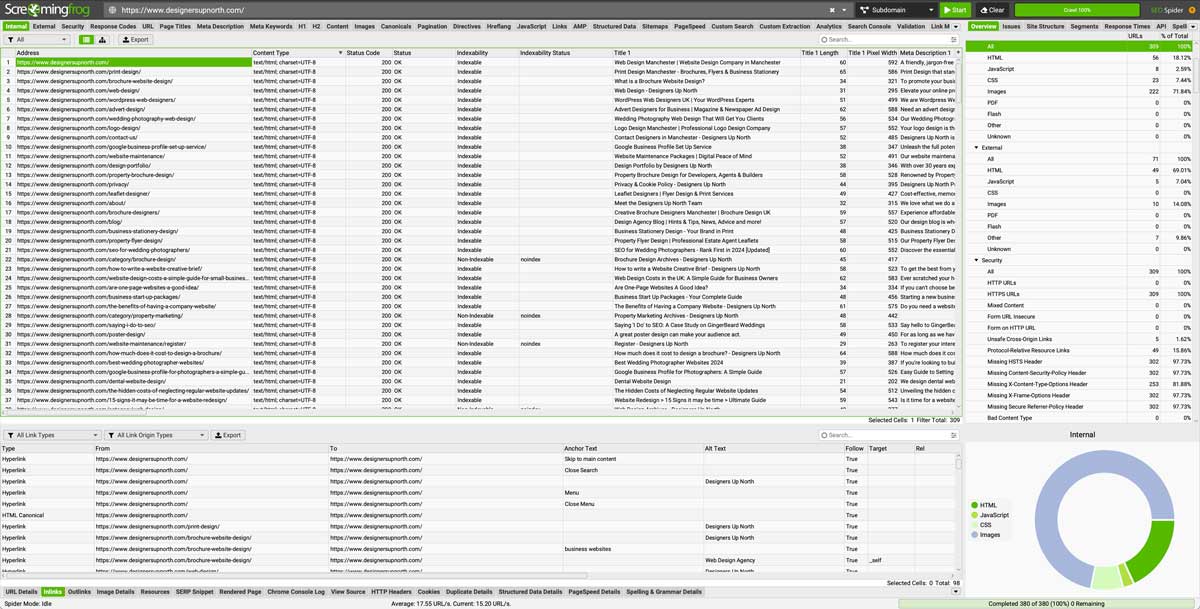The image size is (1200, 609).
Task: Open the All filter dropdown above the table
Action: pyautogui.click(x=38, y=40)
